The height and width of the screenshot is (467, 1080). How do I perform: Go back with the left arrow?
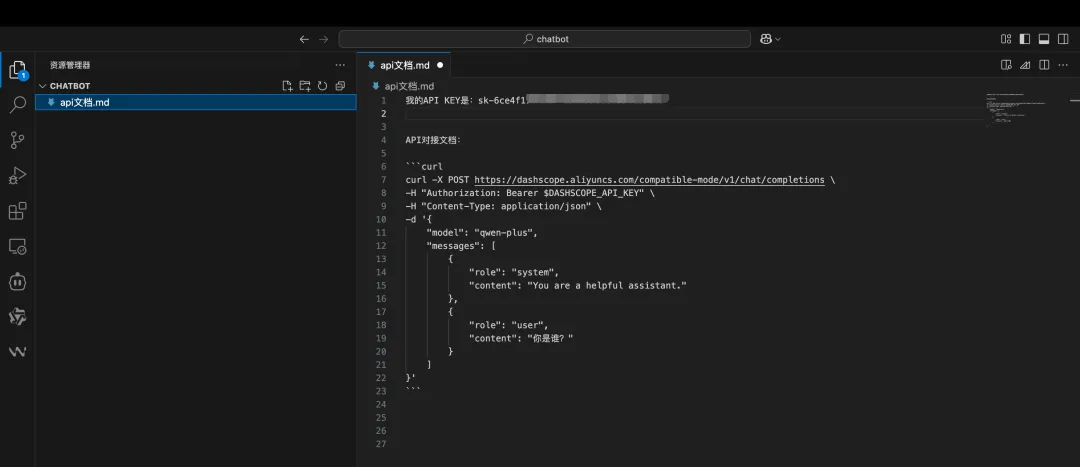(x=304, y=39)
